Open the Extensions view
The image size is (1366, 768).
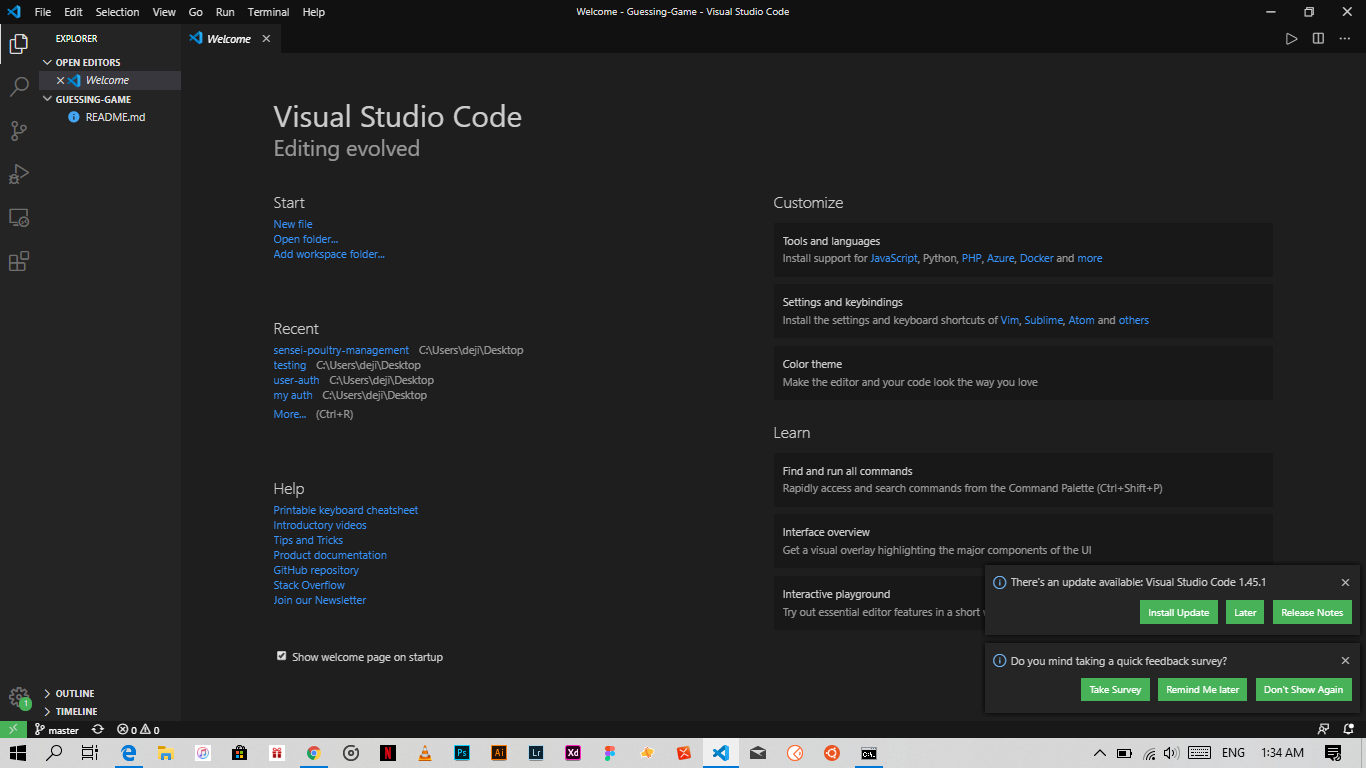pos(18,262)
